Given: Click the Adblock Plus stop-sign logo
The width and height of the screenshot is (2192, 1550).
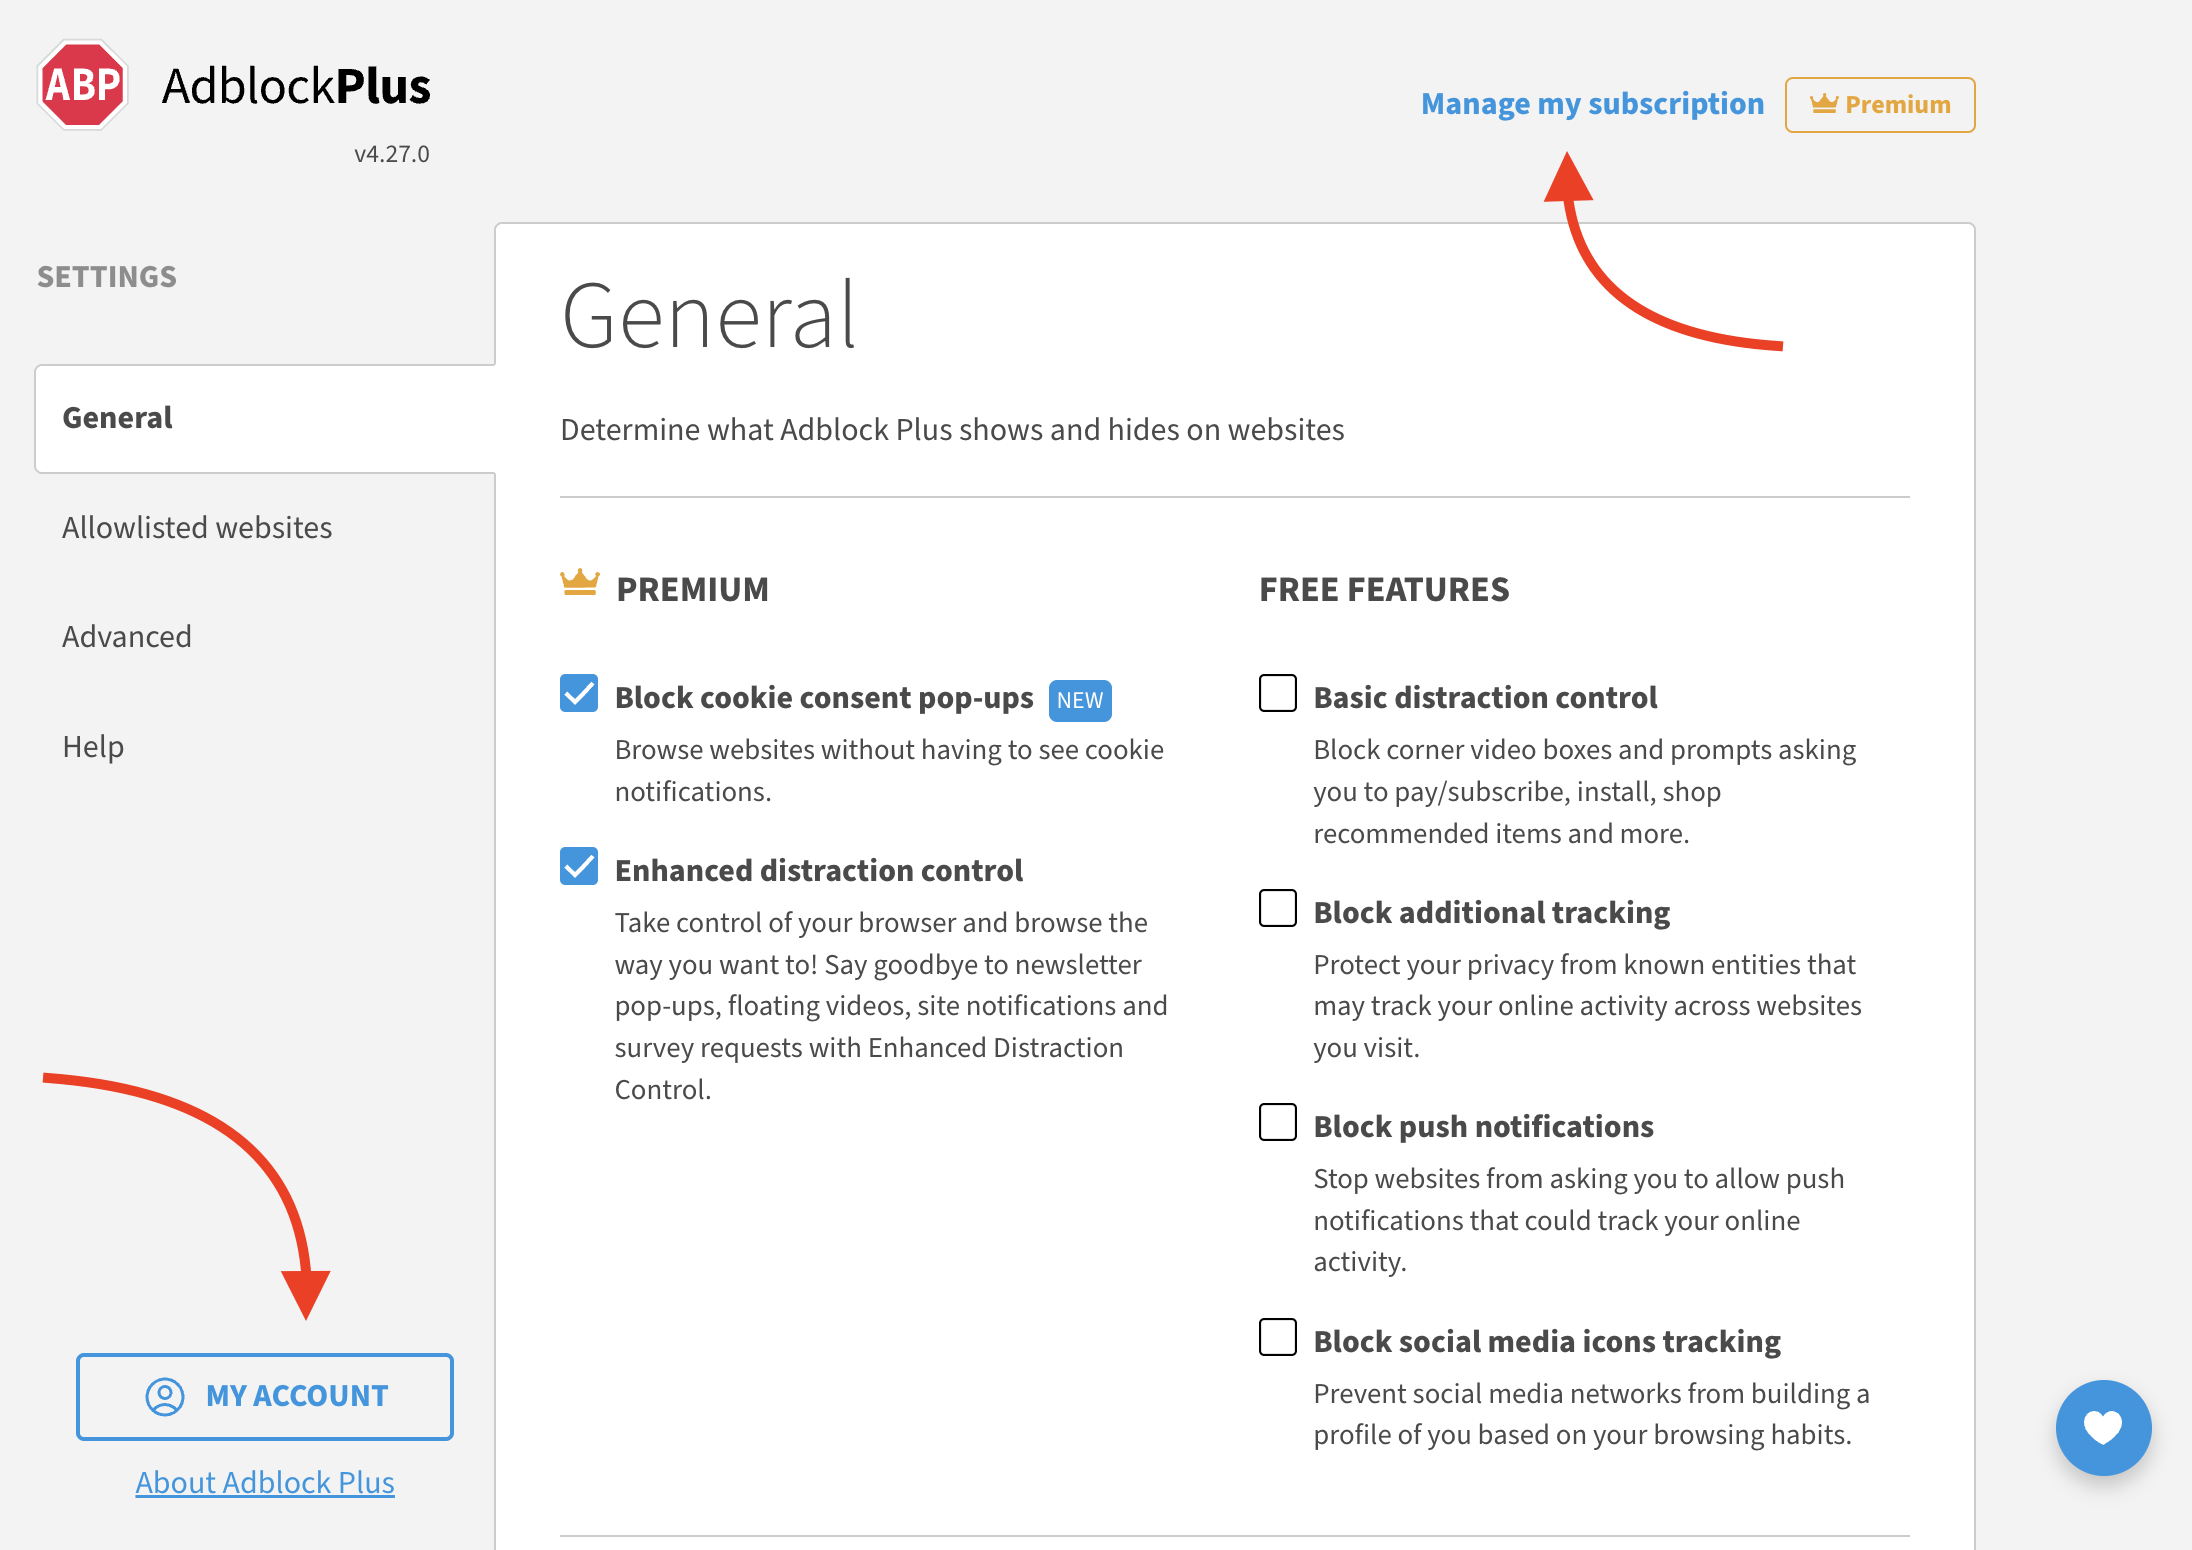Looking at the screenshot, I should point(82,84).
